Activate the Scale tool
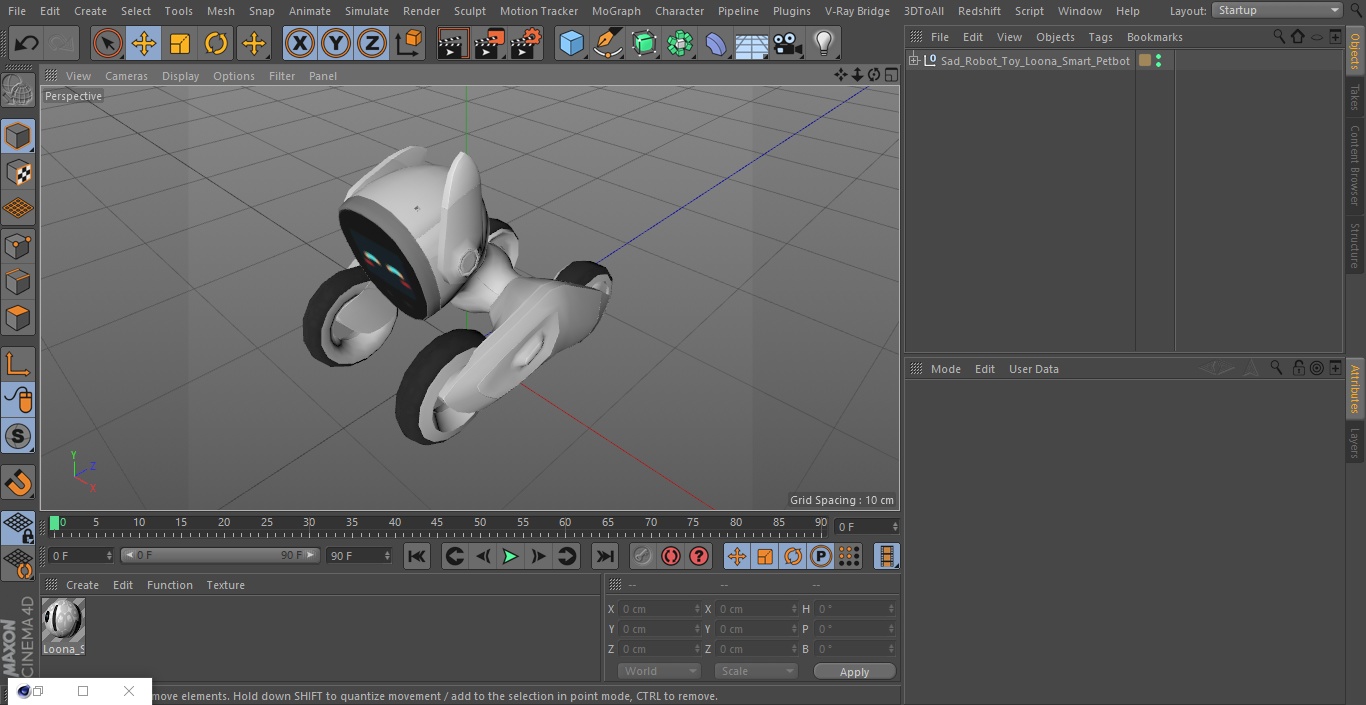This screenshot has height=705, width=1366. point(180,43)
